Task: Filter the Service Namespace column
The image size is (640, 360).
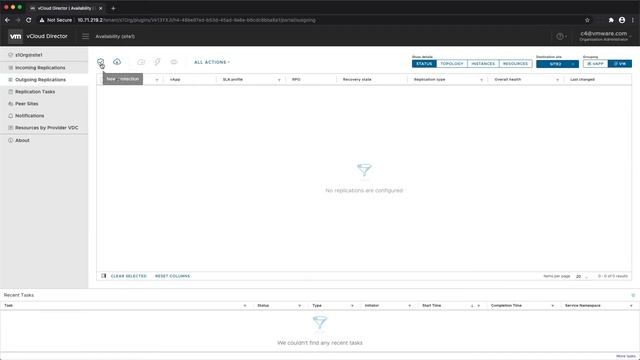Action: 631,306
